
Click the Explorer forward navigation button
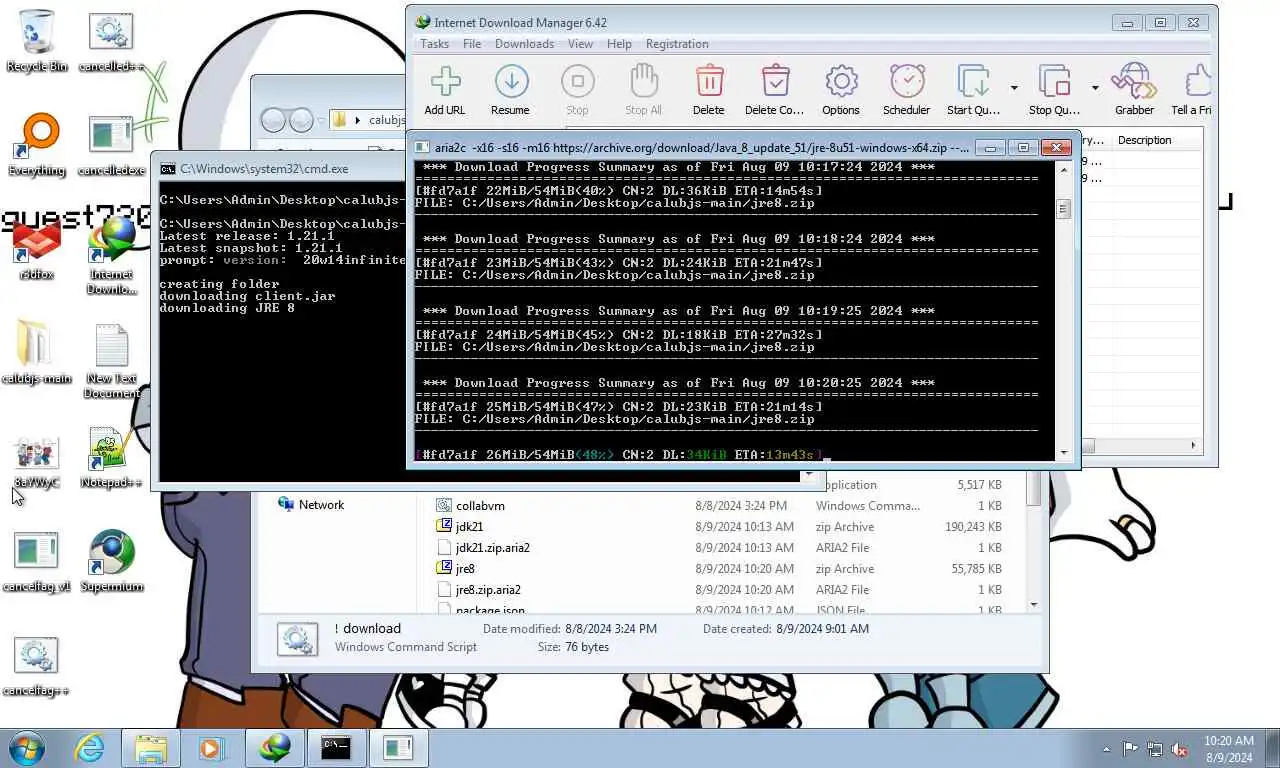[x=300, y=121]
